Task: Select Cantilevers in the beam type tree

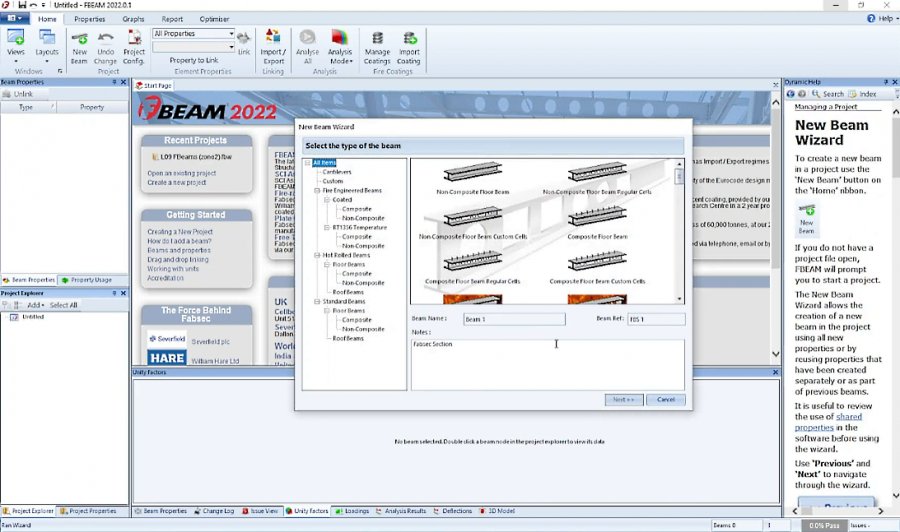Action: [x=337, y=172]
